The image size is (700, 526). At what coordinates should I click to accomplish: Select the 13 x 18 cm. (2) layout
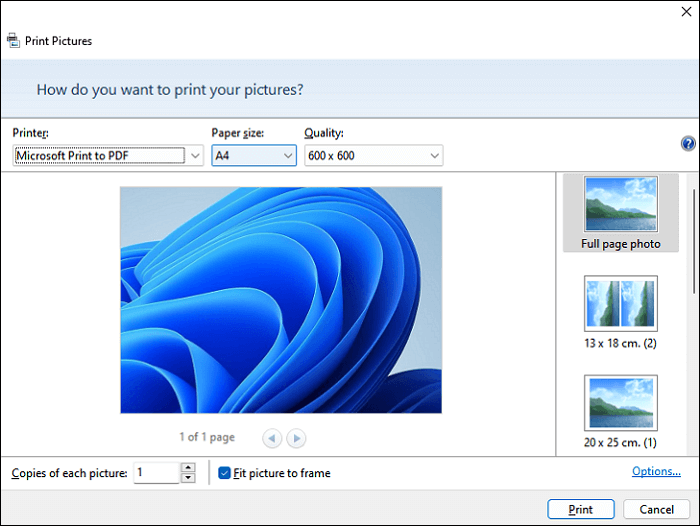tap(621, 312)
